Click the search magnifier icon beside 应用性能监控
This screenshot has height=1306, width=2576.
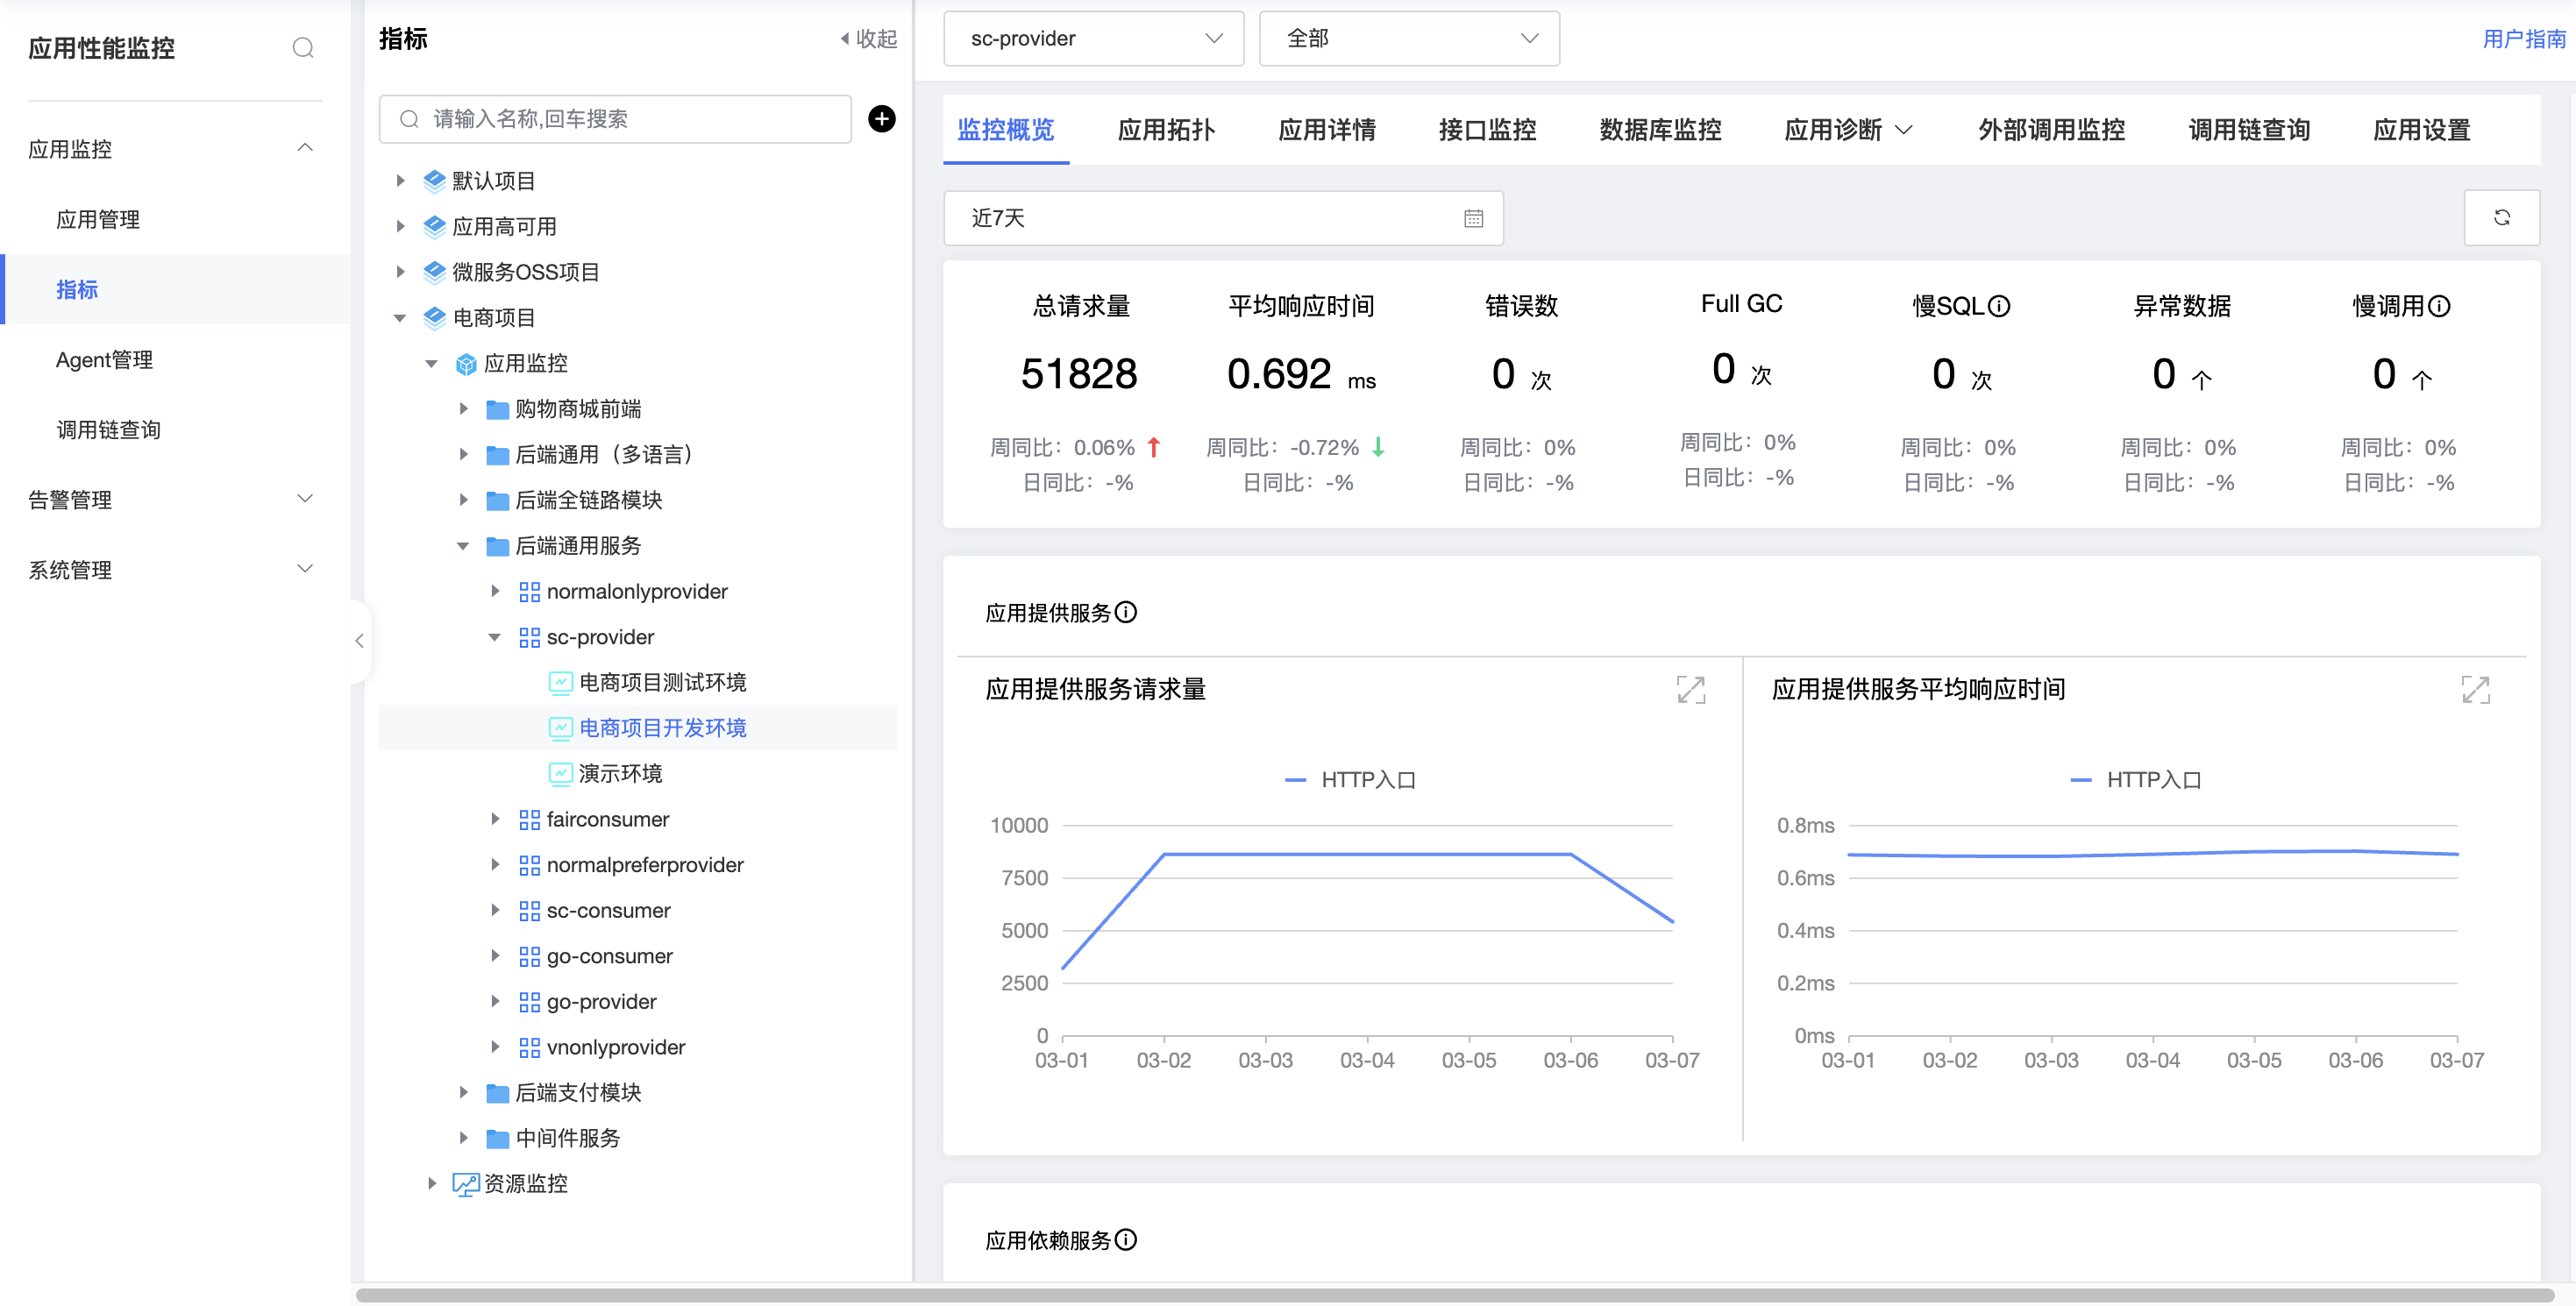point(303,48)
